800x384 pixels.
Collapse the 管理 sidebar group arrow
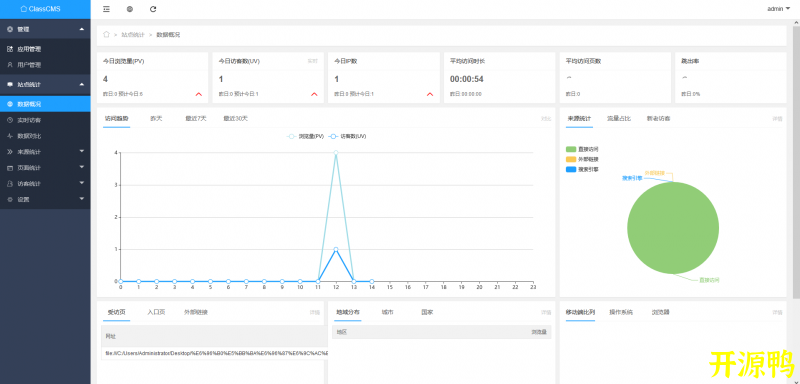82,29
